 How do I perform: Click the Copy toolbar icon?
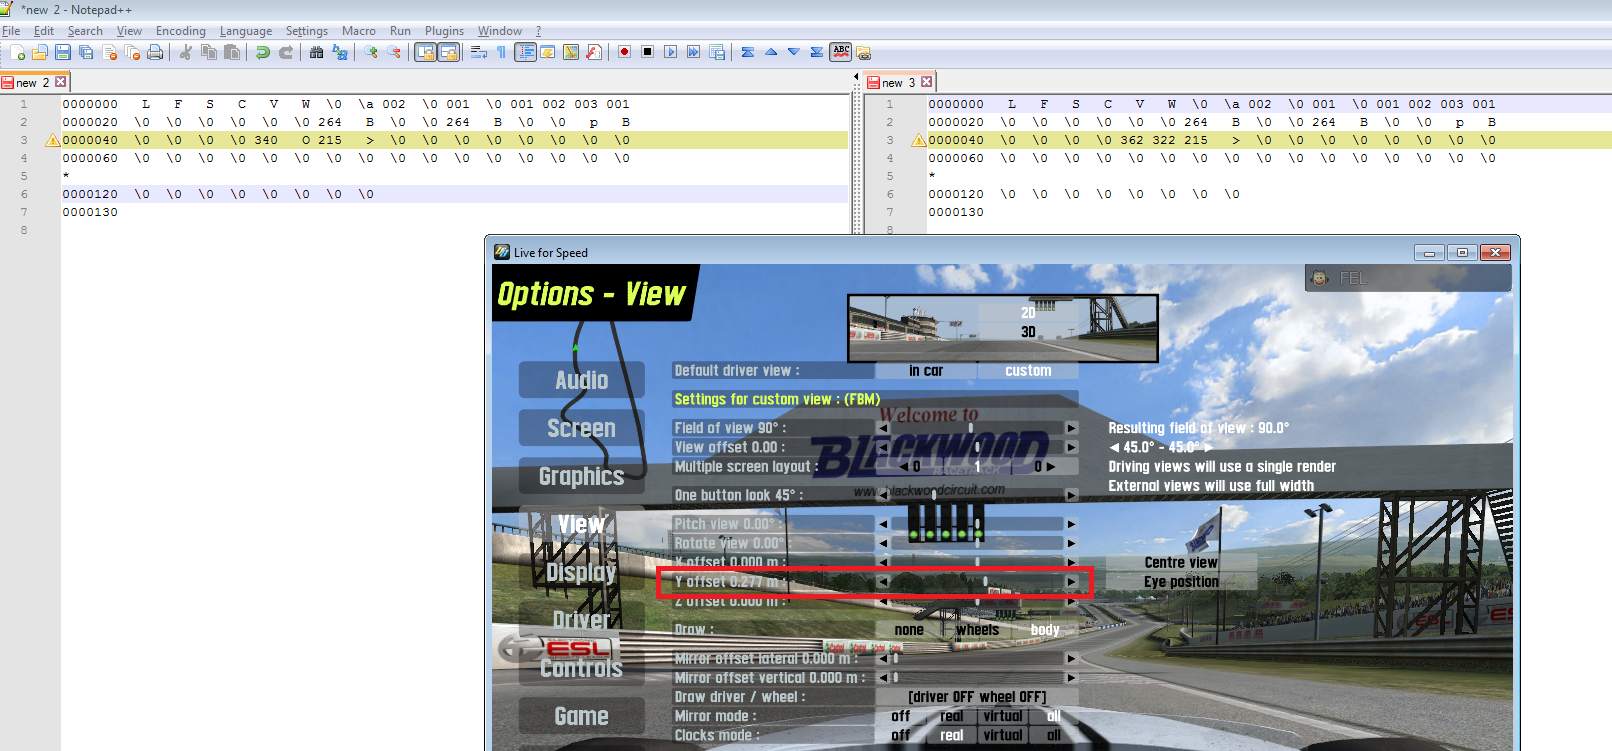pyautogui.click(x=209, y=52)
